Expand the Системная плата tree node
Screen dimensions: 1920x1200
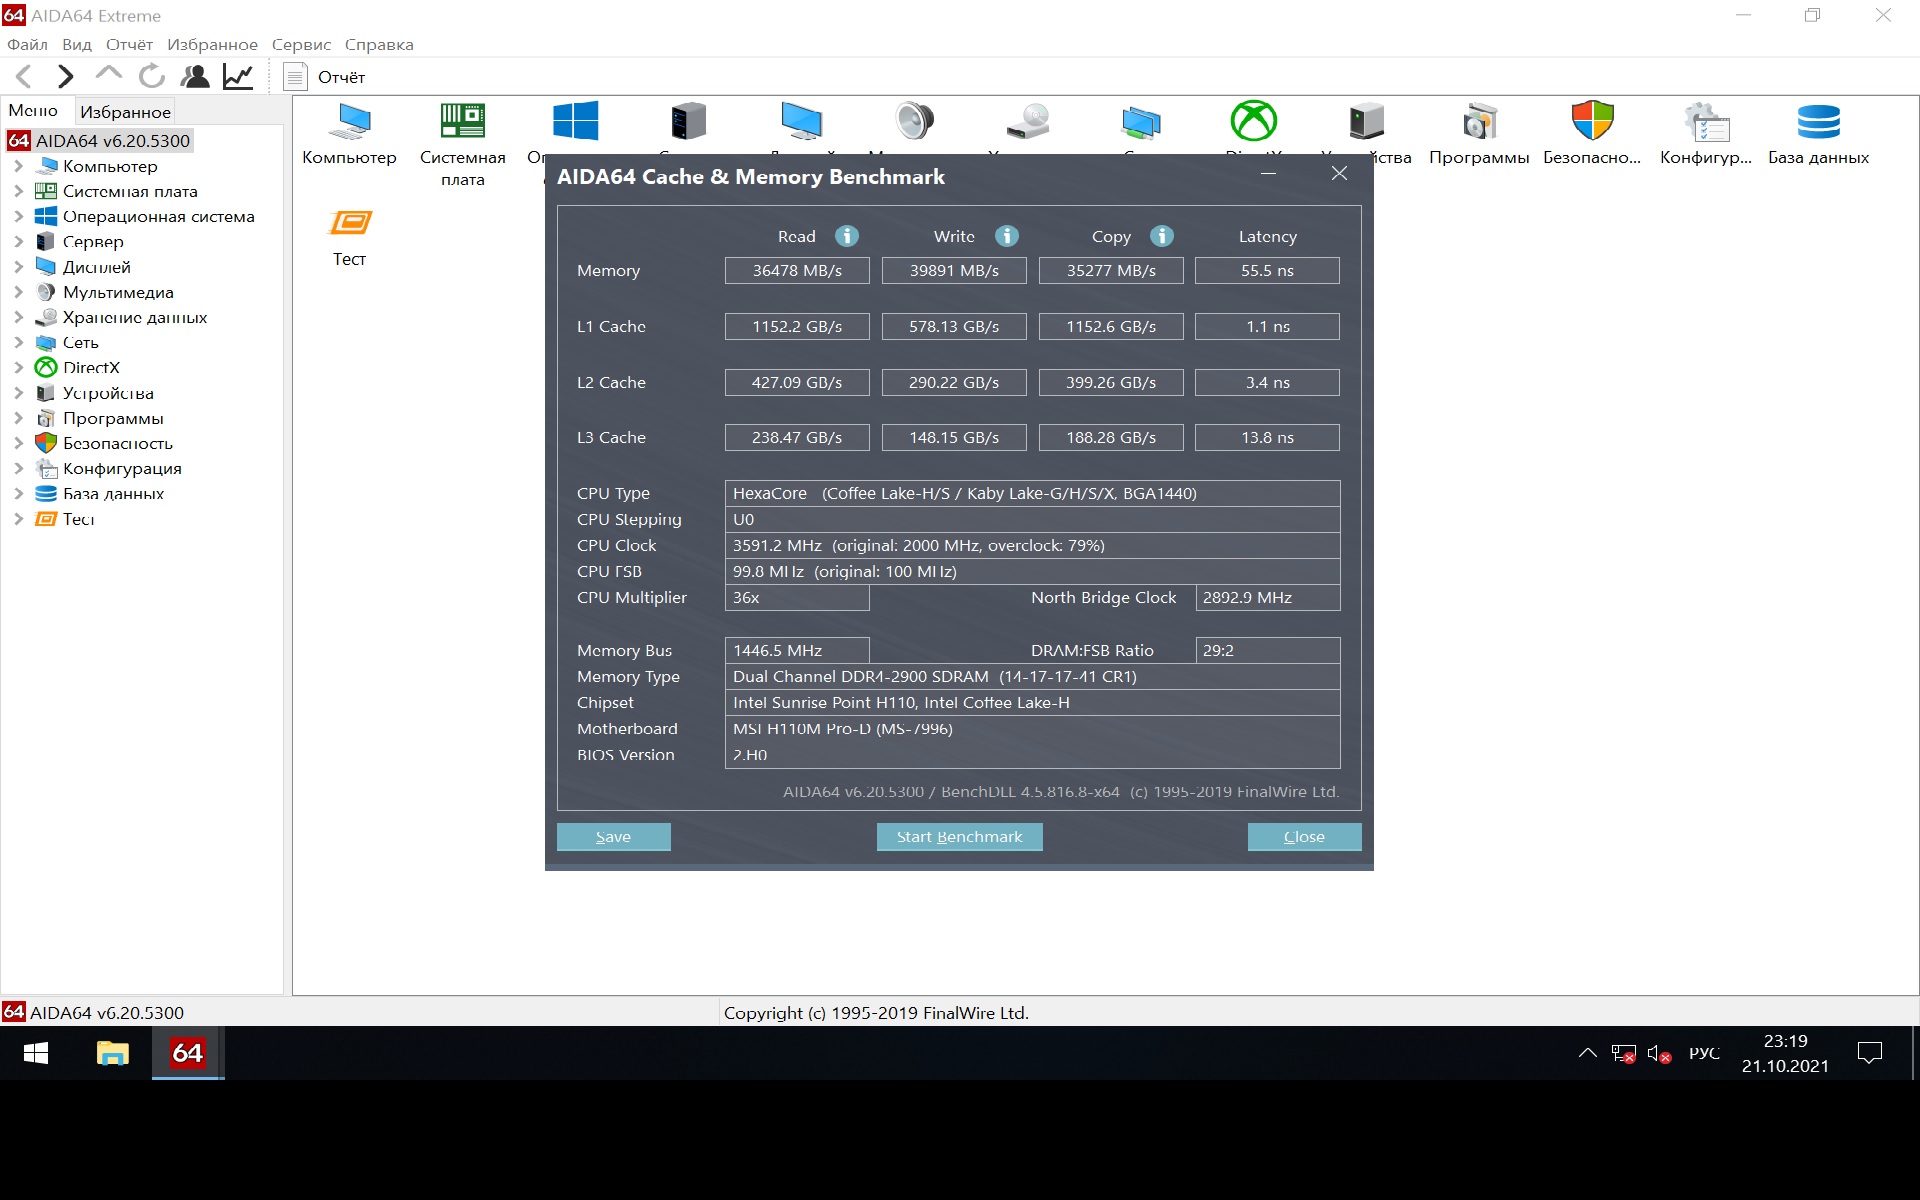tap(18, 191)
